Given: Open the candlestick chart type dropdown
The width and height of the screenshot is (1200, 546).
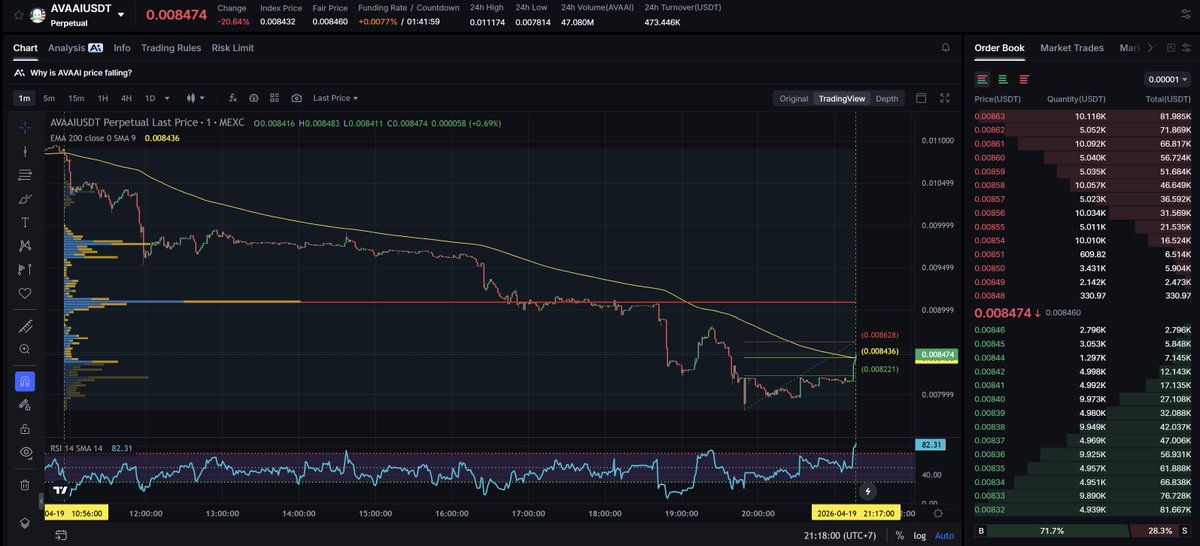Looking at the screenshot, I should (x=195, y=98).
